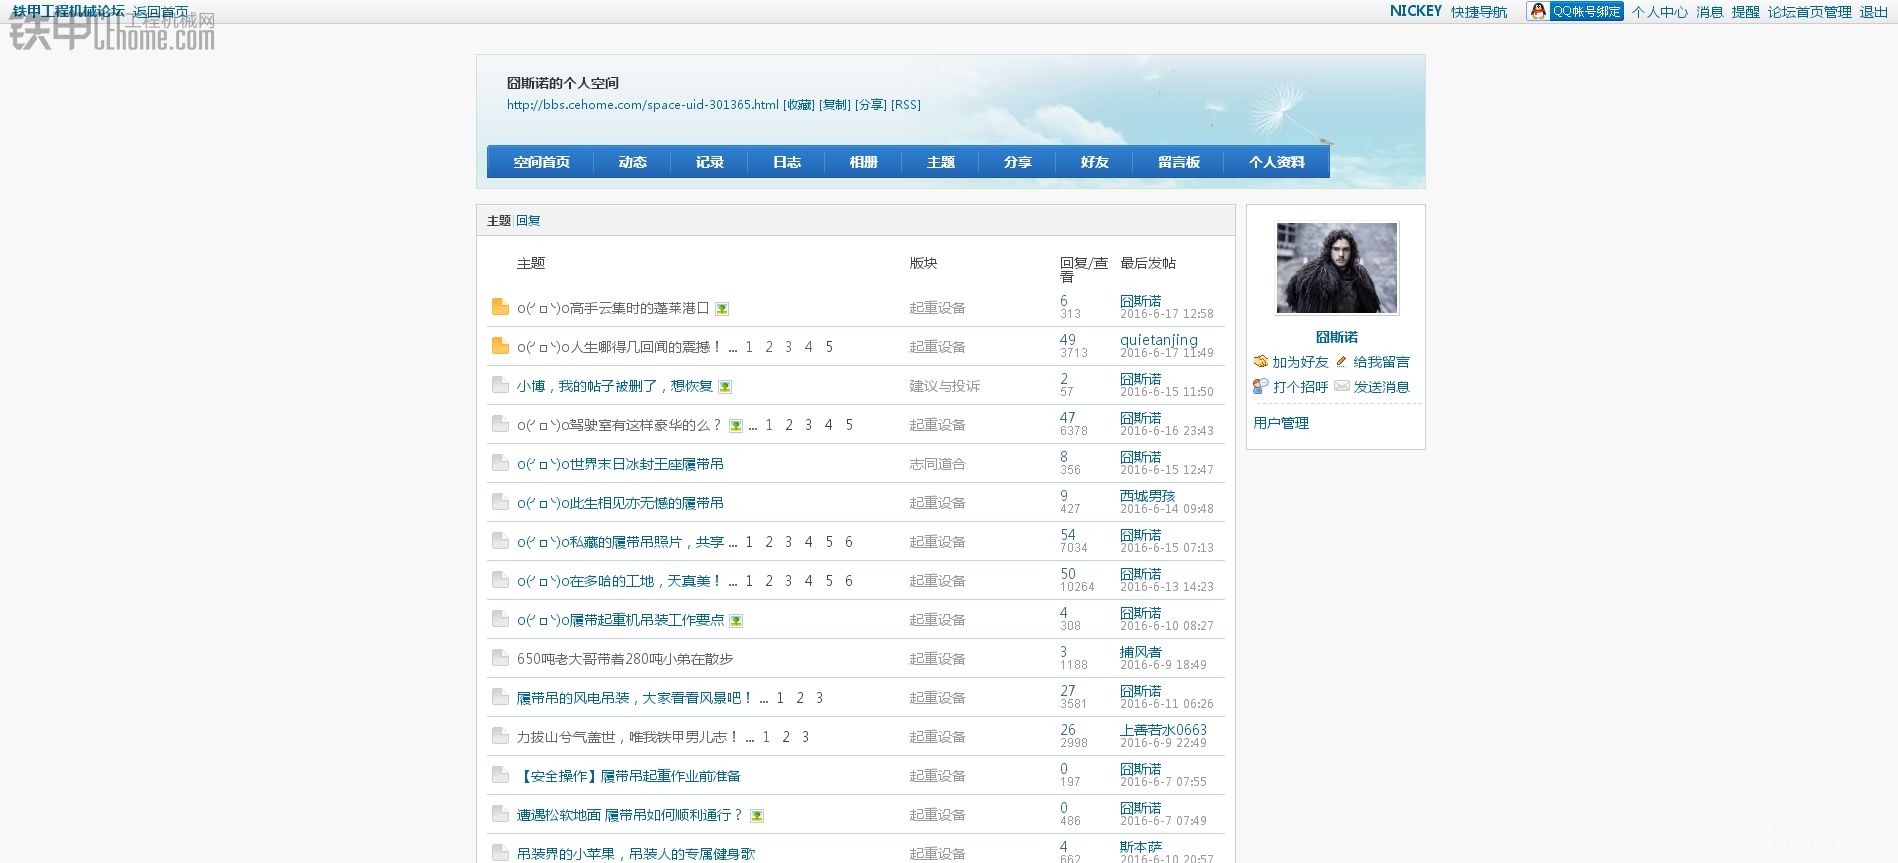Click the [RSS] link
The width and height of the screenshot is (1898, 863).
906,105
